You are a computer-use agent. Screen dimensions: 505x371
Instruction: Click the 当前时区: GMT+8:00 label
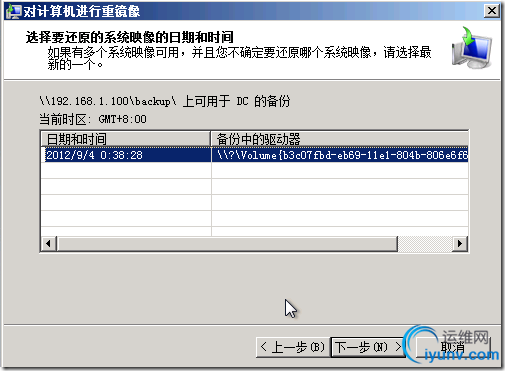coord(93,119)
